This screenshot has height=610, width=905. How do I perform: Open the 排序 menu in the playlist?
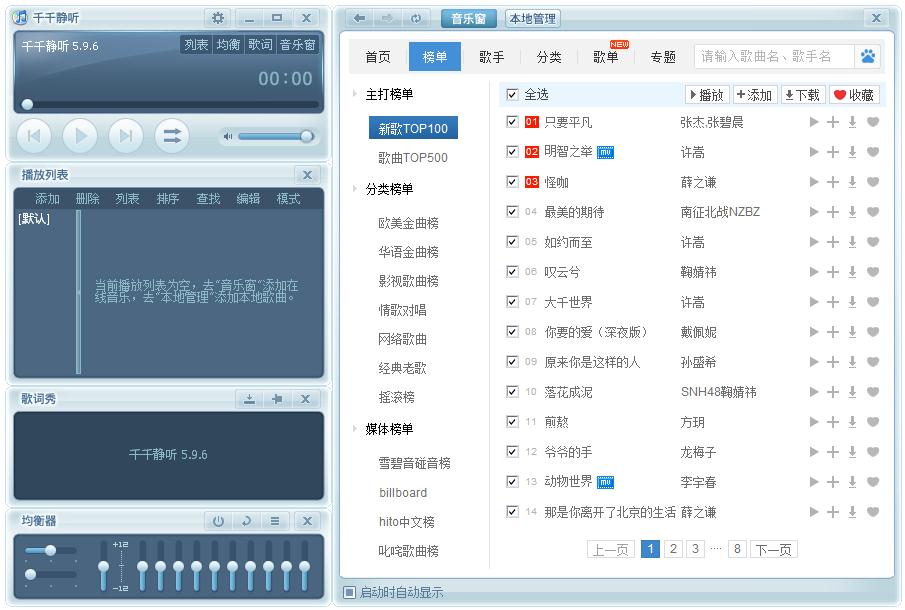coord(168,199)
